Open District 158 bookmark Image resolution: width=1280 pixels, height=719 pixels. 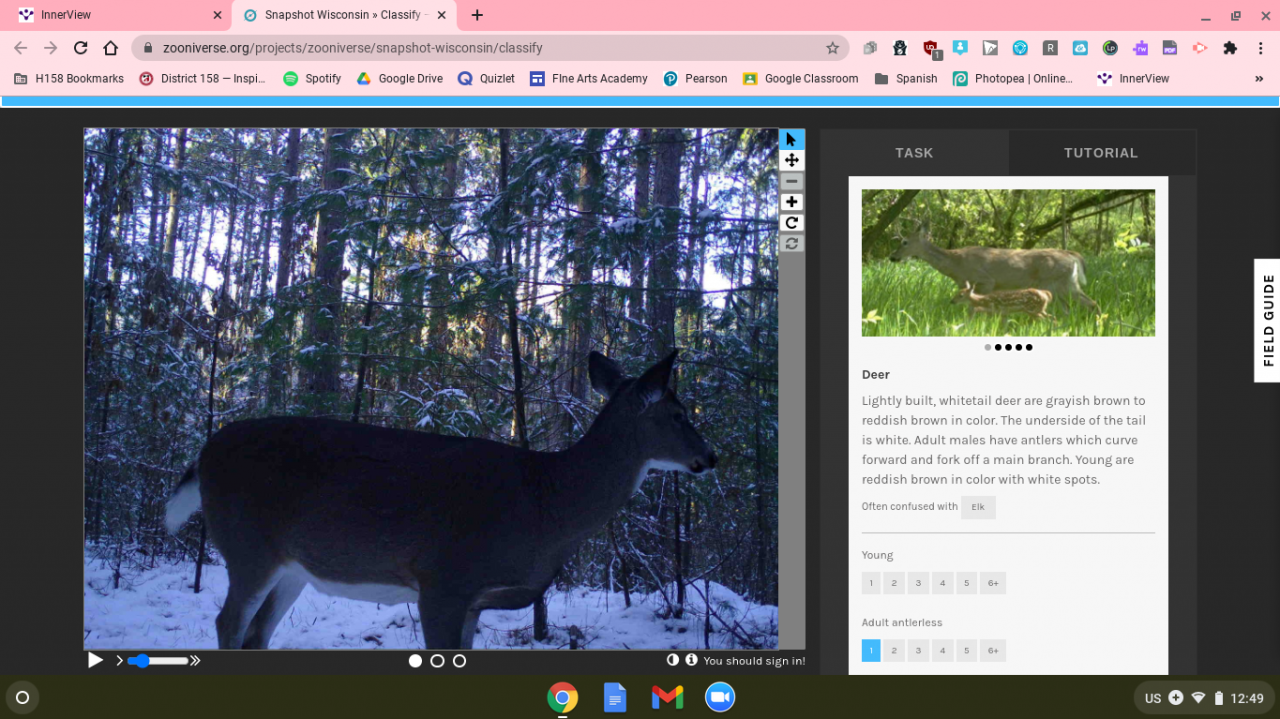[203, 78]
